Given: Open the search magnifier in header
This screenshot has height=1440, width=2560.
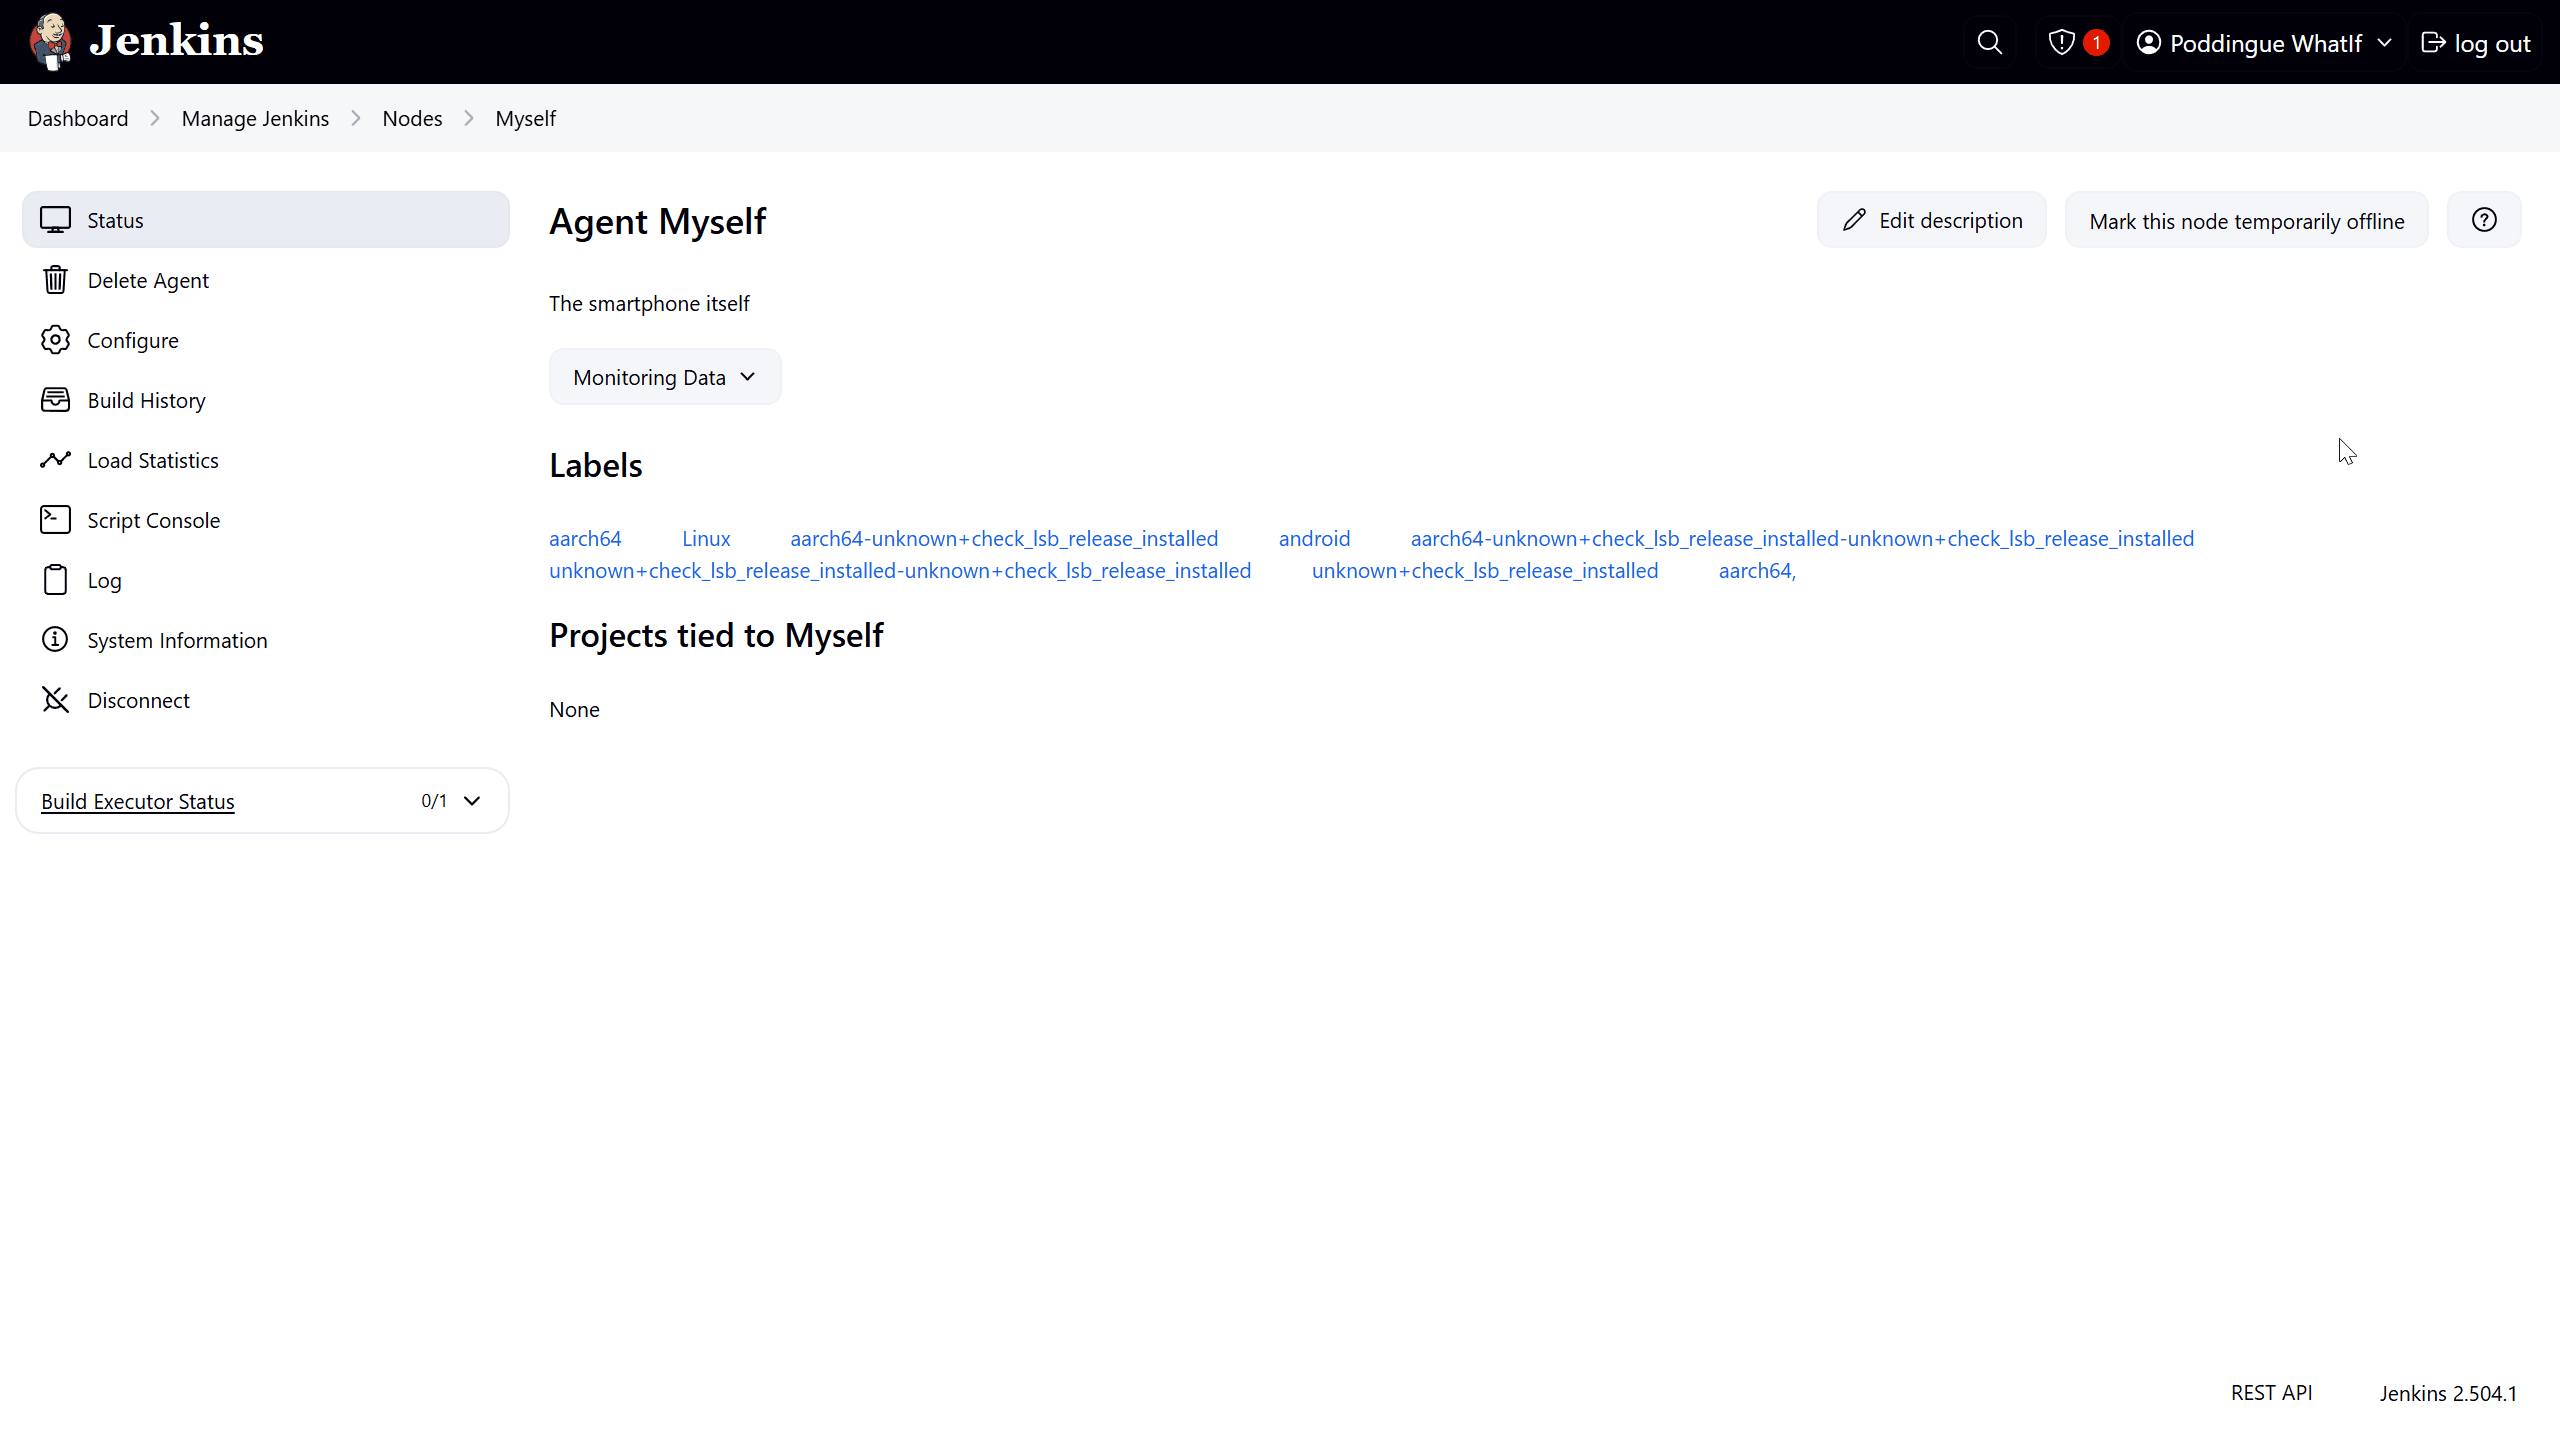Looking at the screenshot, I should click(x=1989, y=42).
